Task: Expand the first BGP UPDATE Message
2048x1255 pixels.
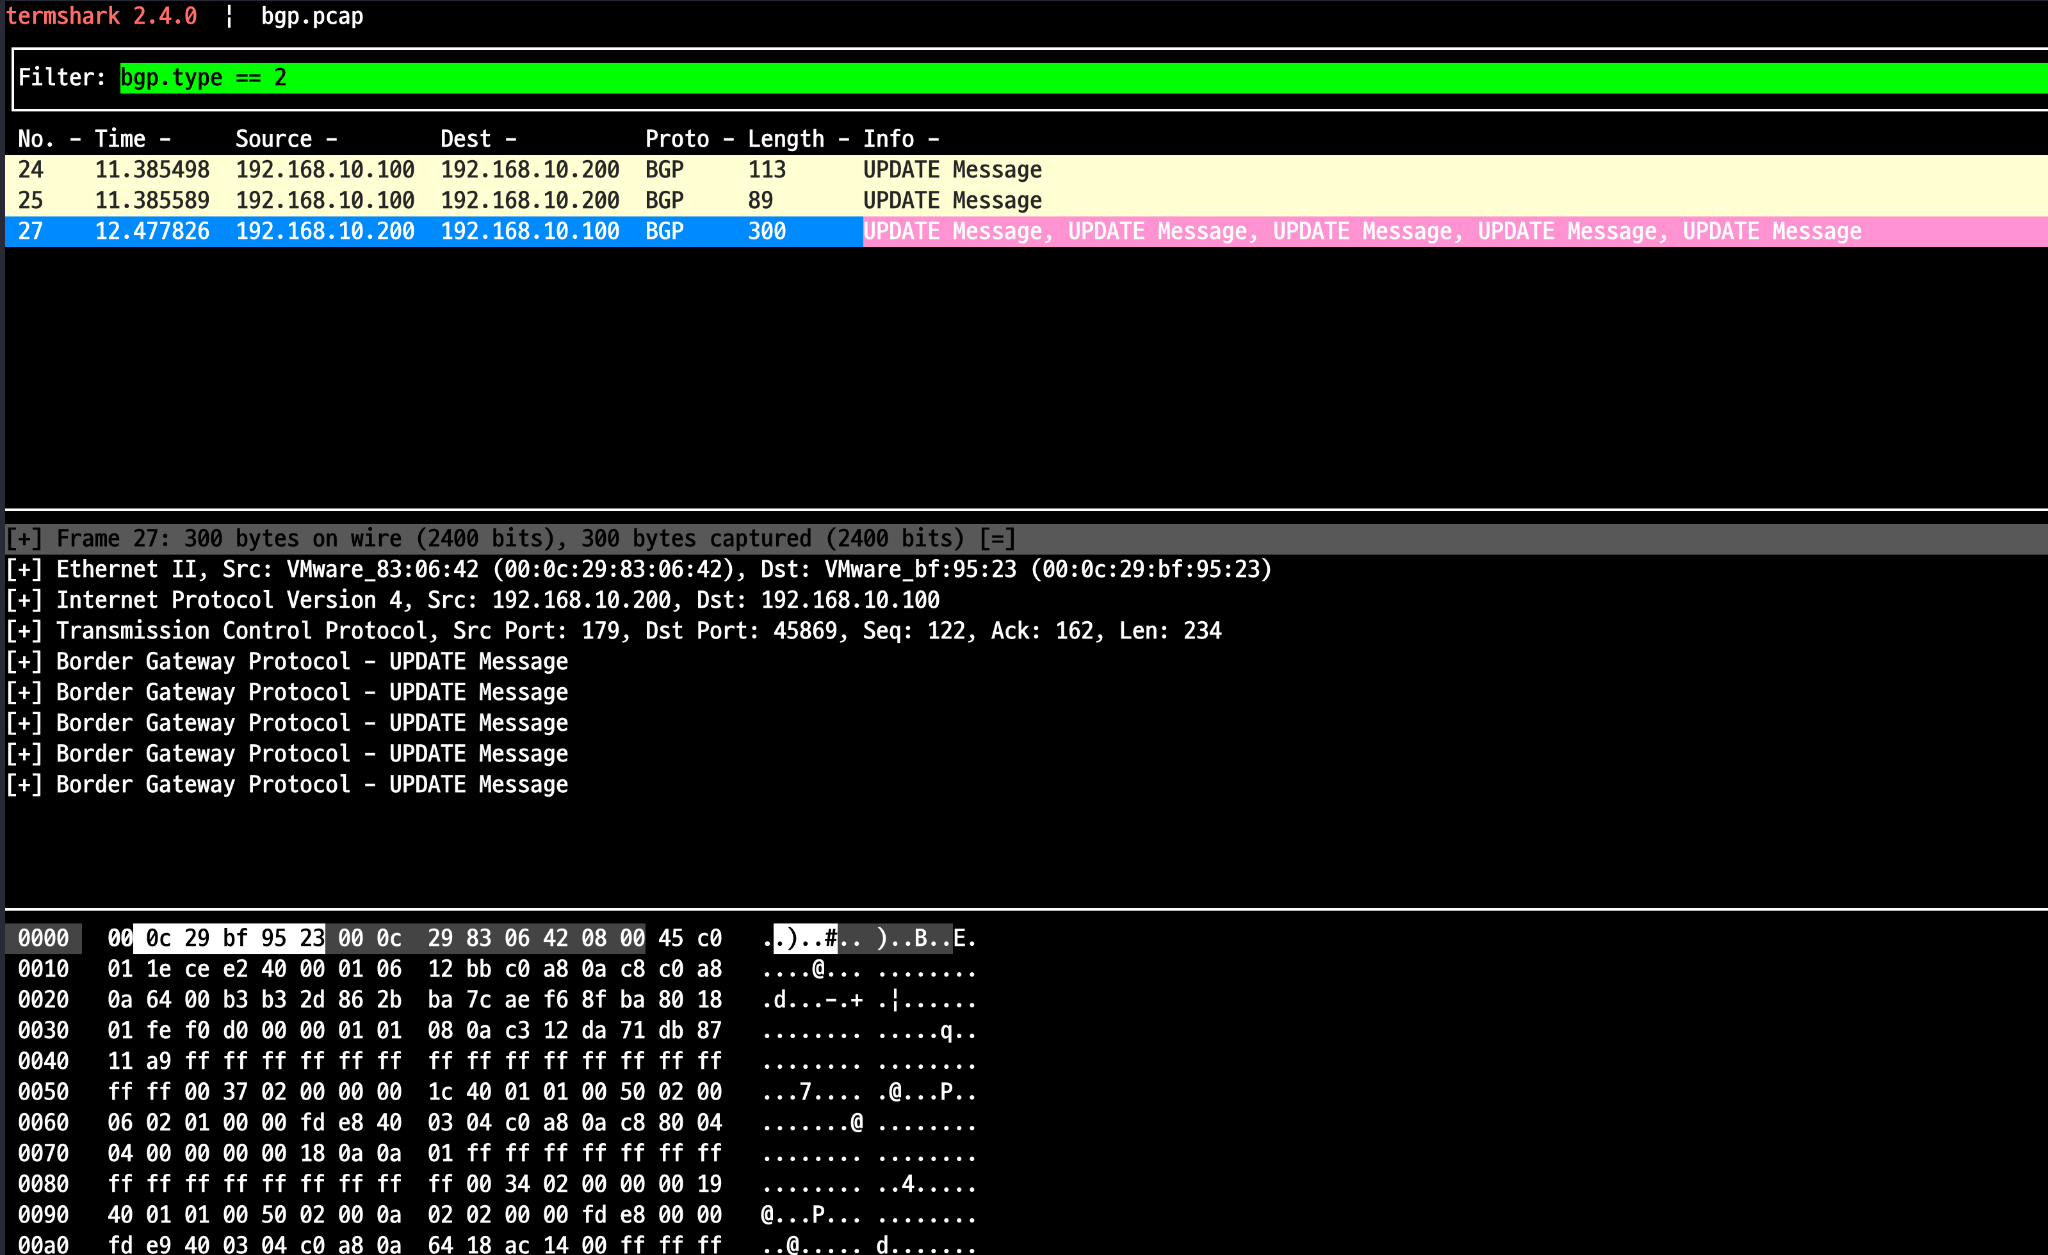Action: click(x=24, y=662)
